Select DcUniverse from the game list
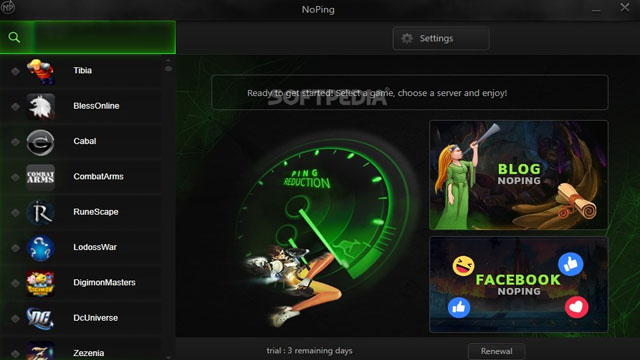The height and width of the screenshot is (360, 640). tap(82, 318)
